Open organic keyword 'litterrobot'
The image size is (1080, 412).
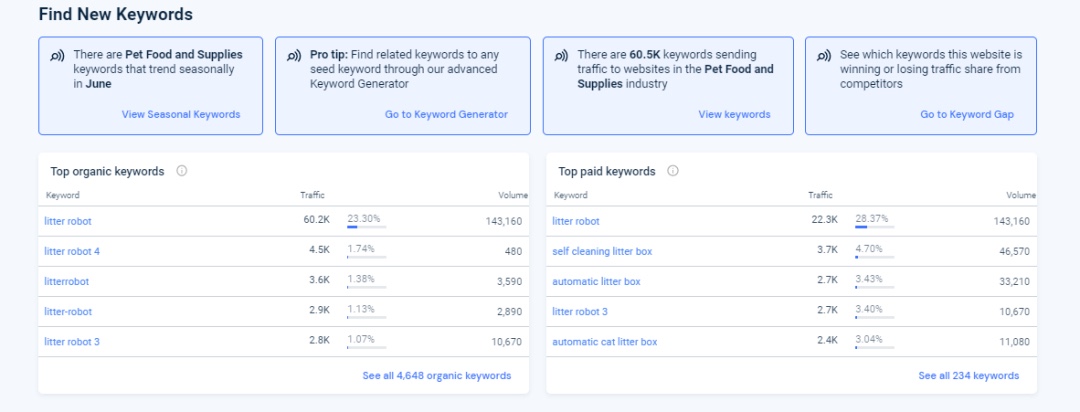click(67, 282)
